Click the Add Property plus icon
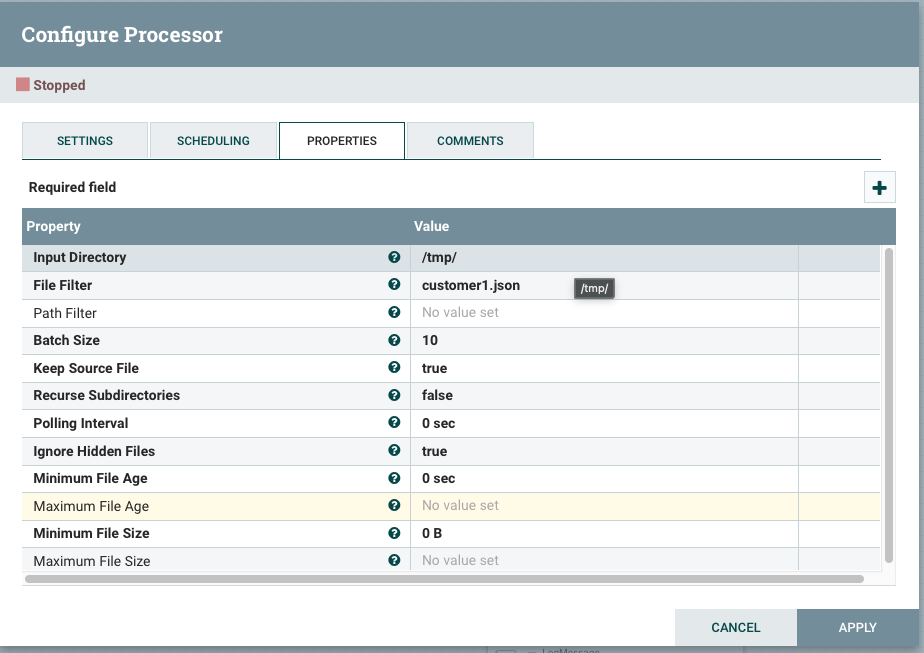The image size is (924, 653). click(879, 187)
